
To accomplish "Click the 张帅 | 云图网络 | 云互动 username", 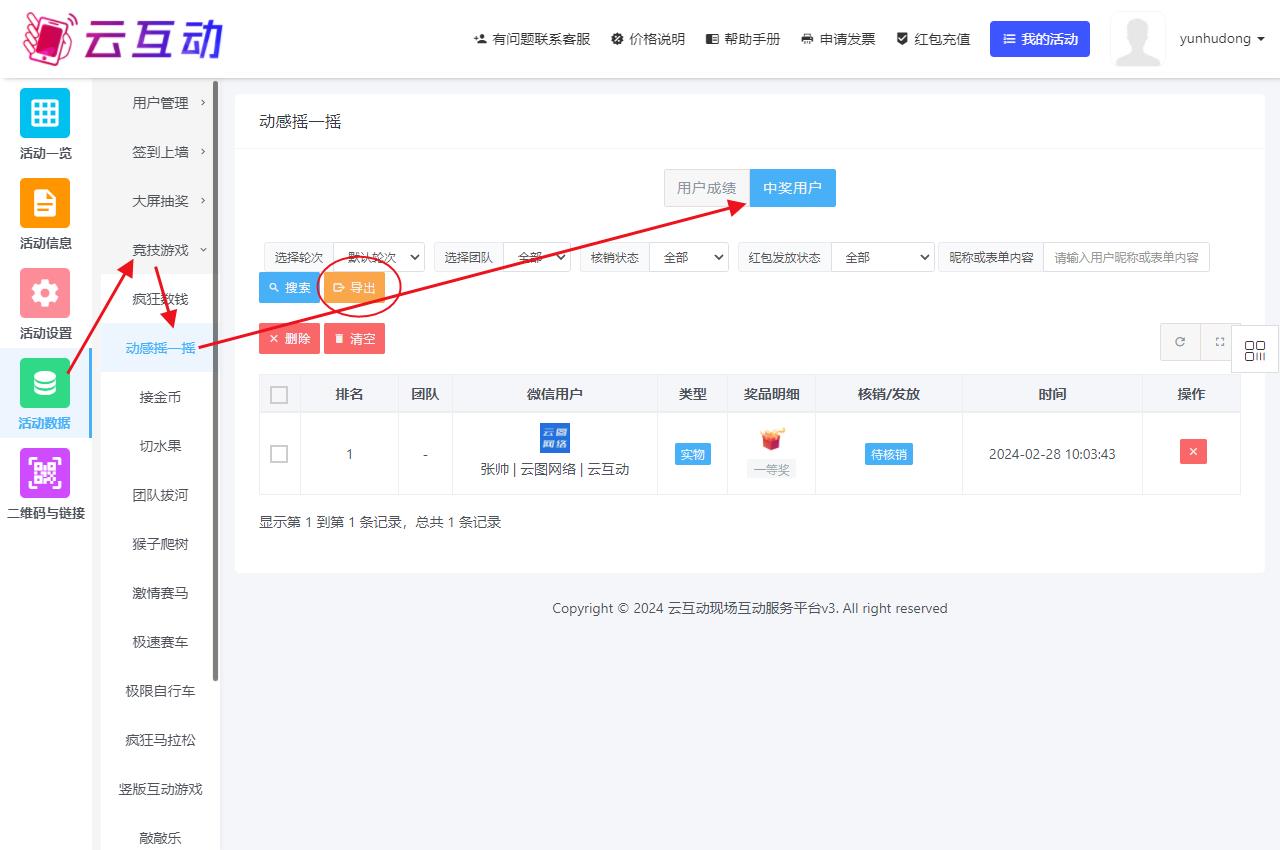I will [x=555, y=469].
